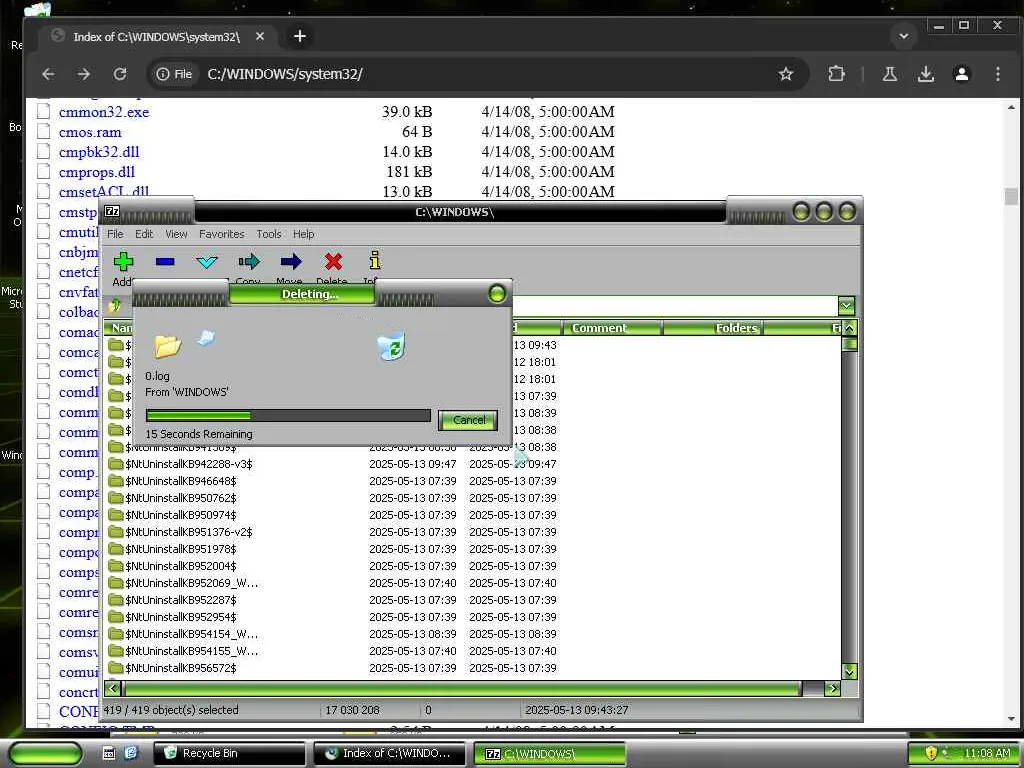
Task: Open the Help menu in 7-Zip
Action: 303,234
